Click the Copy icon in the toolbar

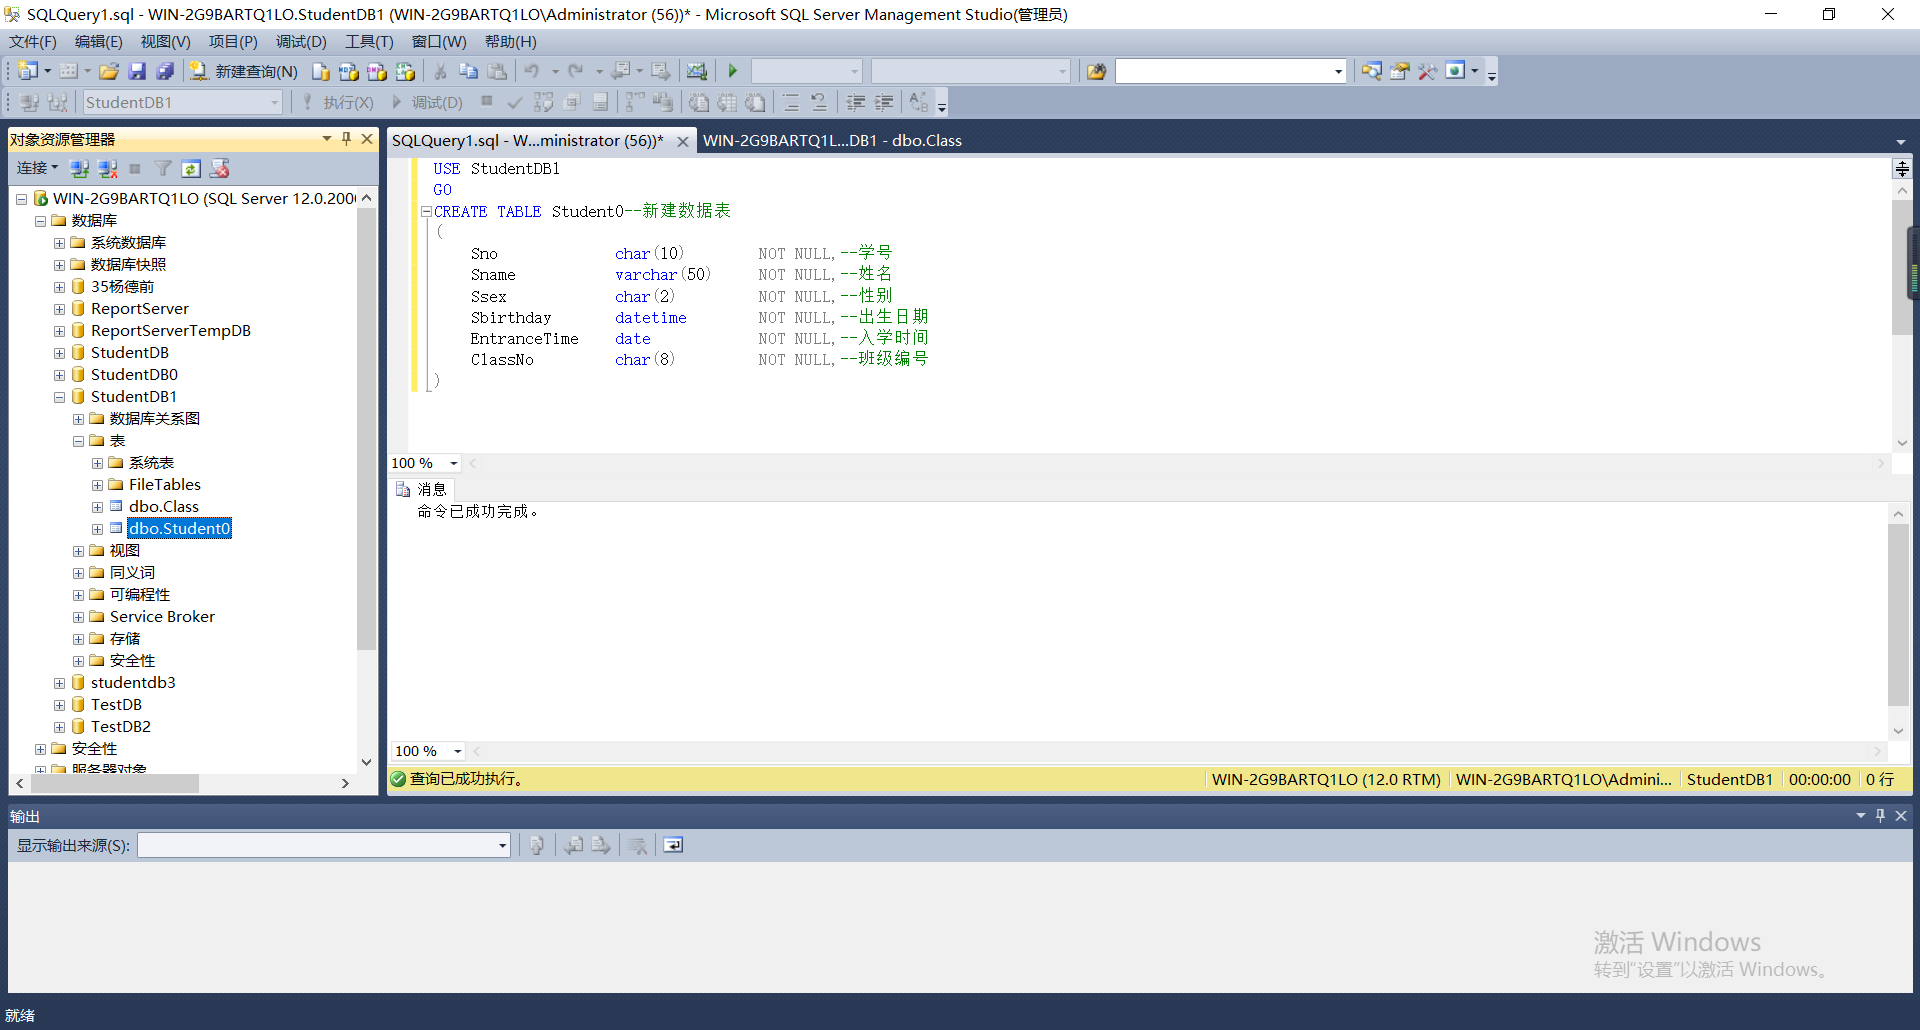[468, 71]
